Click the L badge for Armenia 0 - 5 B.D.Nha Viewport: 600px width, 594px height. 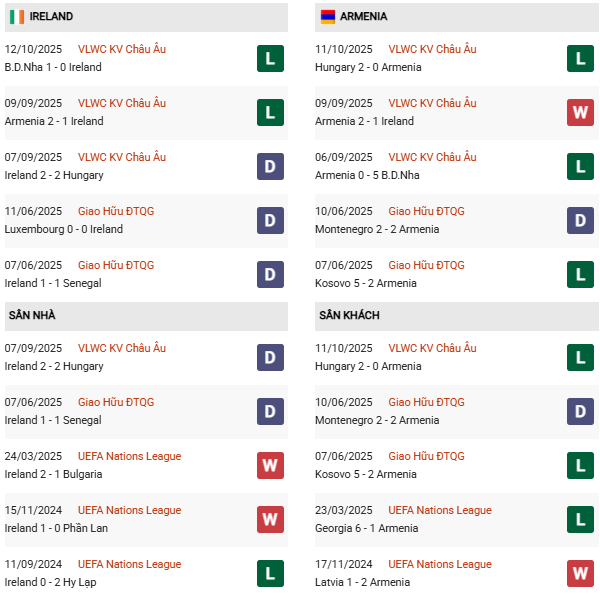580,167
